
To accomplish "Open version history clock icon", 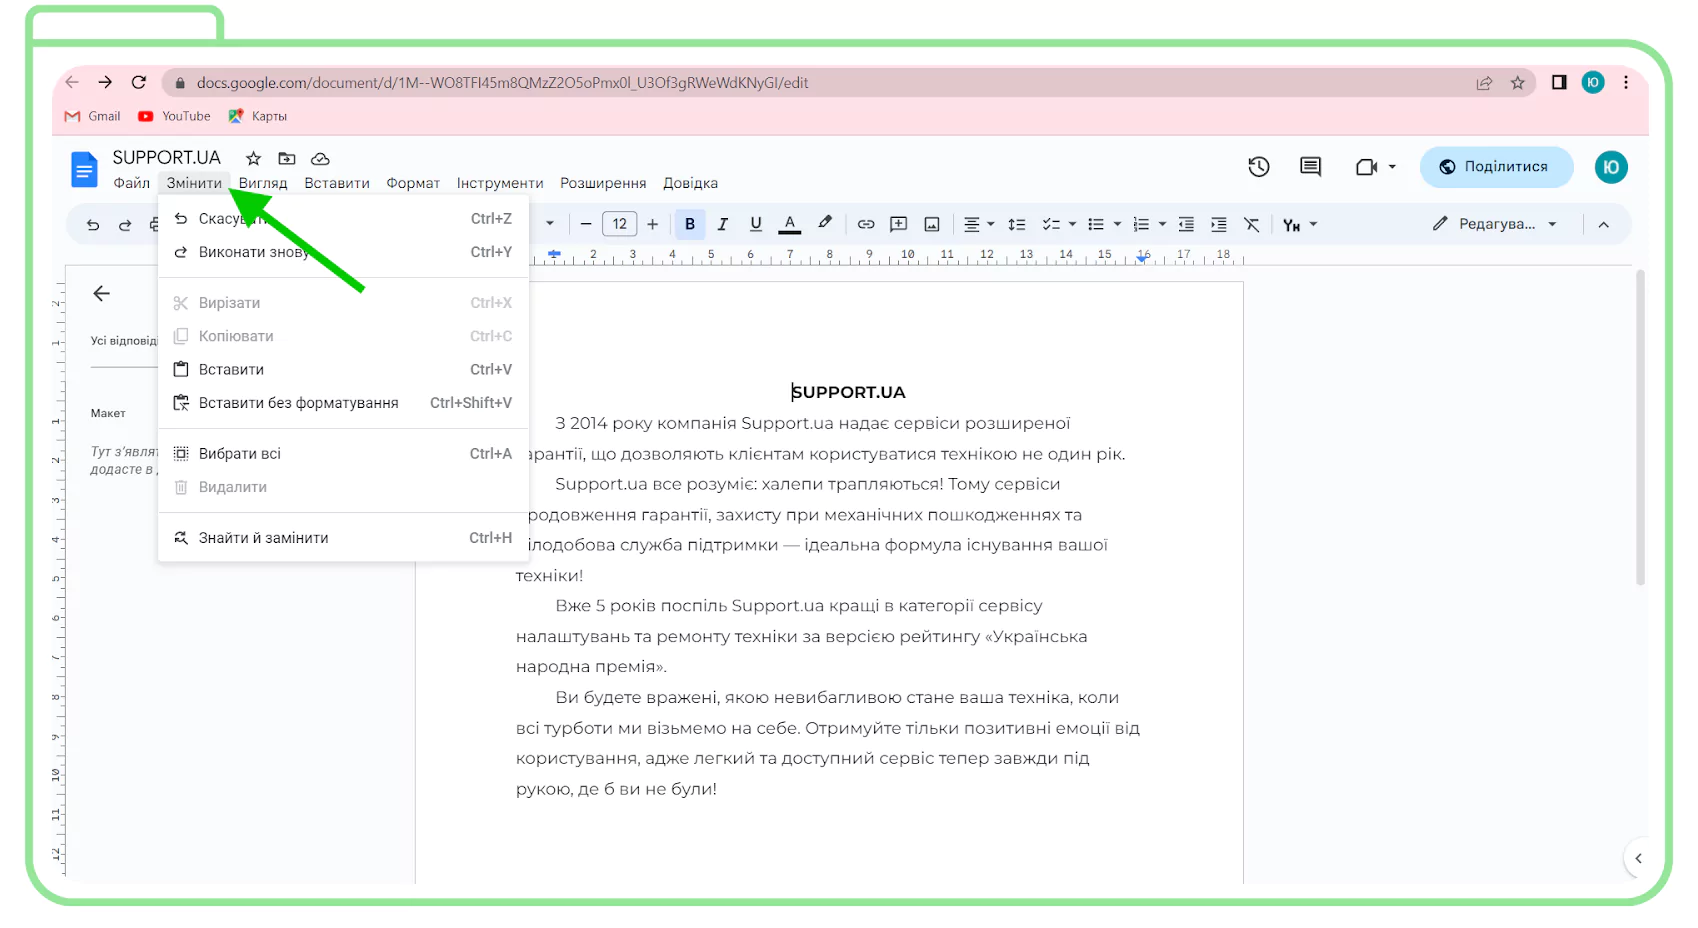I will (x=1259, y=167).
